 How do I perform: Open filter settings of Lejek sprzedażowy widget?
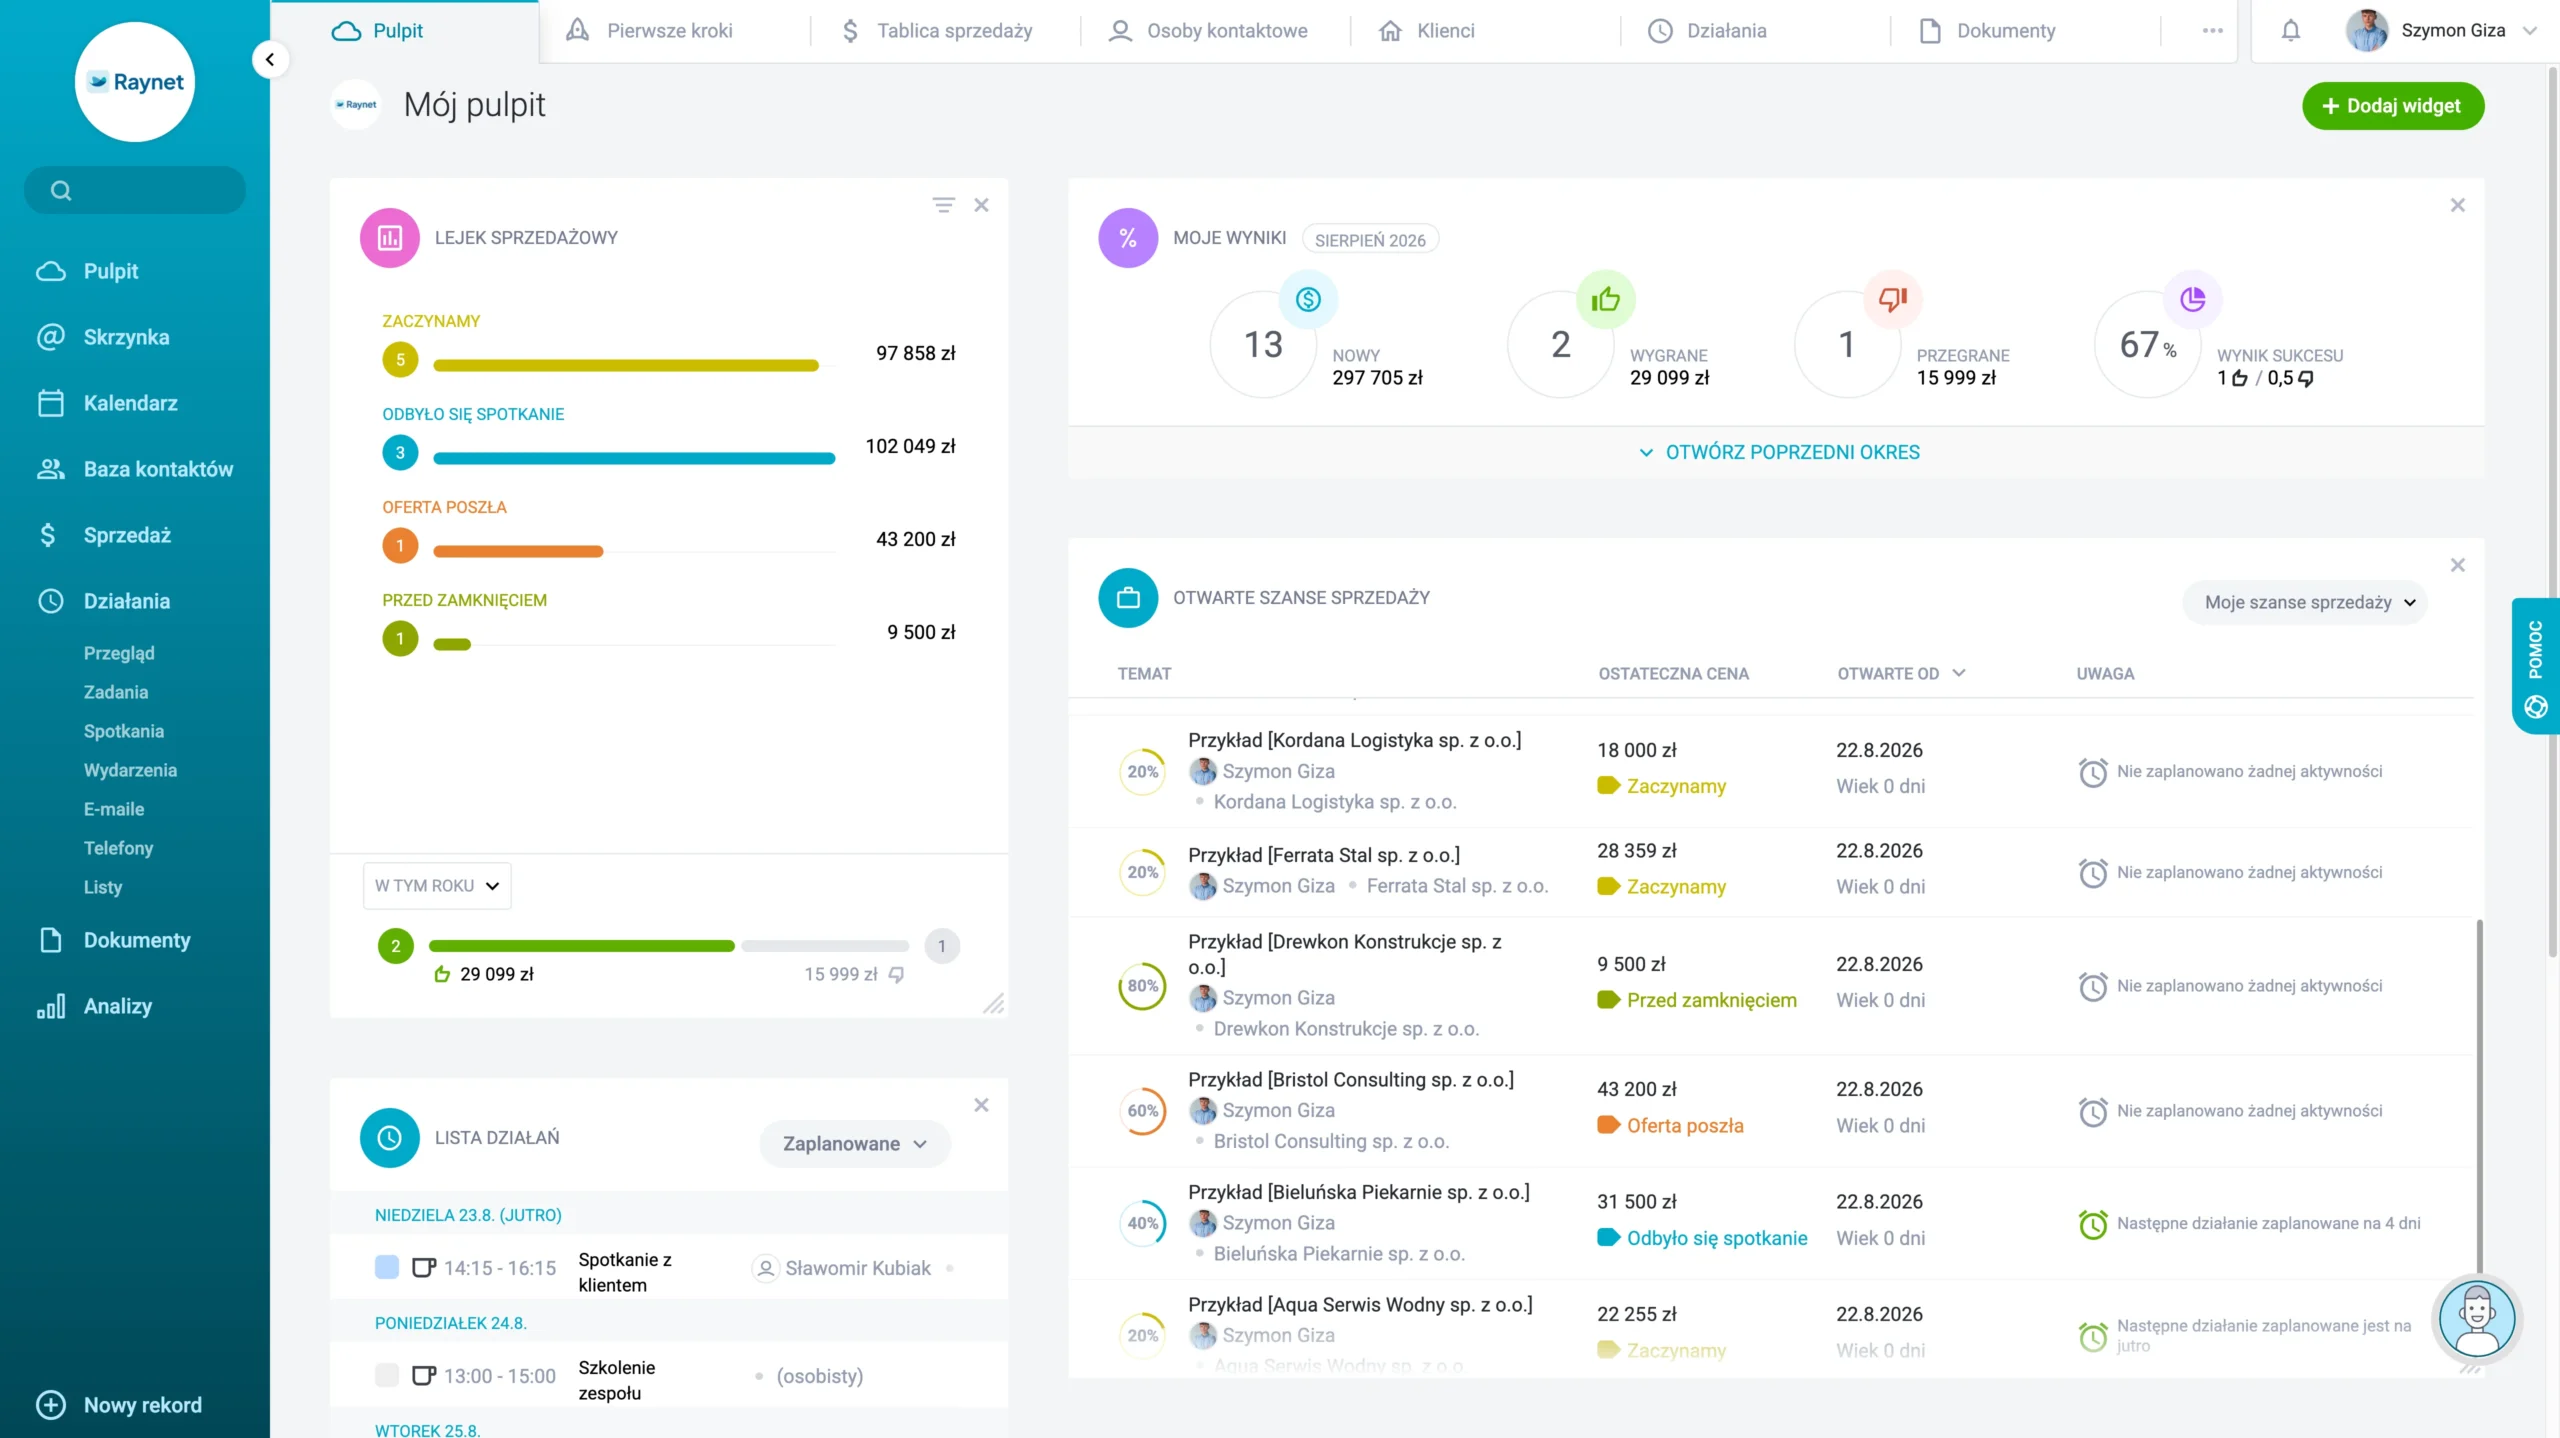click(x=943, y=205)
